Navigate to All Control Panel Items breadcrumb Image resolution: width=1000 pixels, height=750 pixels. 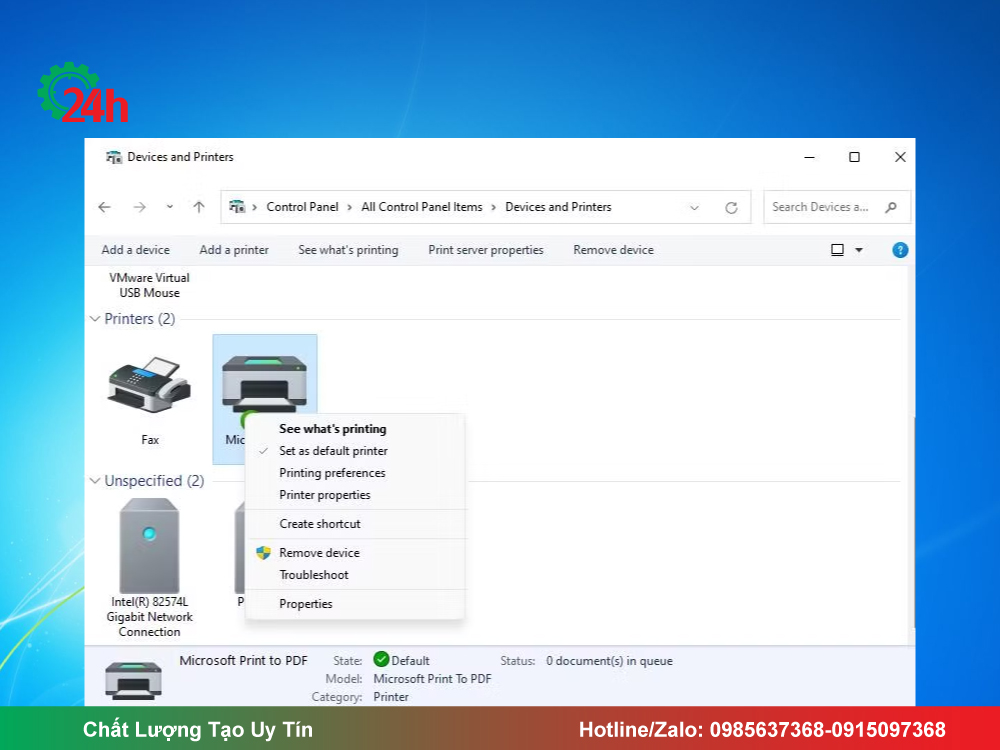click(x=422, y=207)
